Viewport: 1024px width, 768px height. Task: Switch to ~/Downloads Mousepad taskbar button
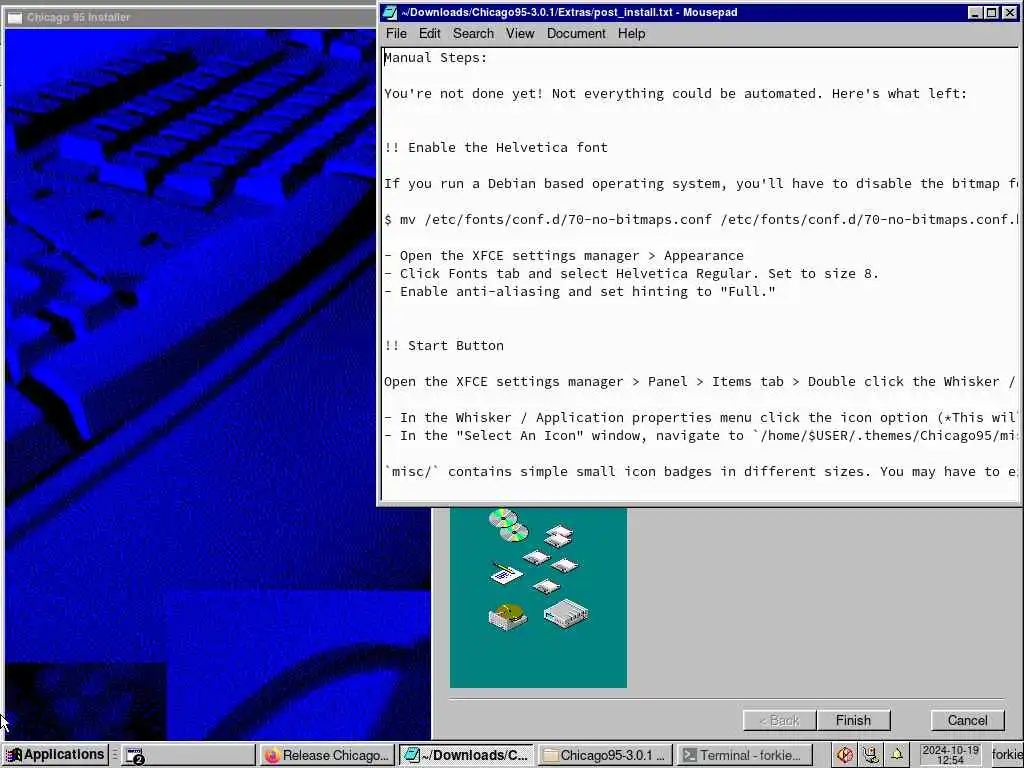(466, 755)
